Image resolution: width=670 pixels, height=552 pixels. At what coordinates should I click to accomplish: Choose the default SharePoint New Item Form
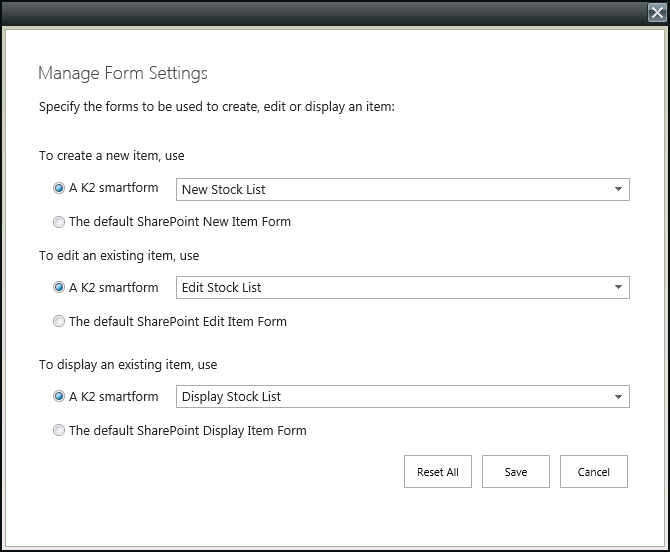[59, 222]
